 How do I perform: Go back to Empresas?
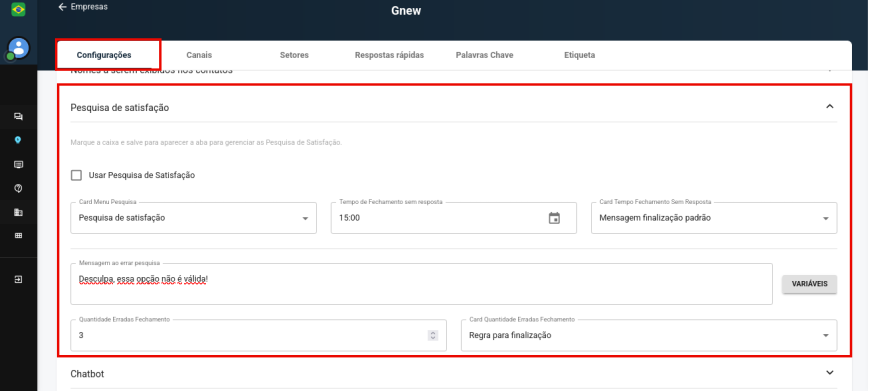point(83,7)
